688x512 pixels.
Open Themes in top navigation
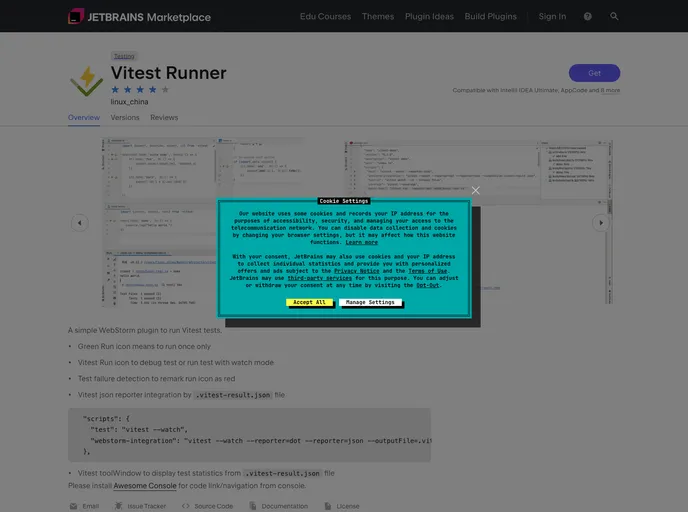pos(378,17)
